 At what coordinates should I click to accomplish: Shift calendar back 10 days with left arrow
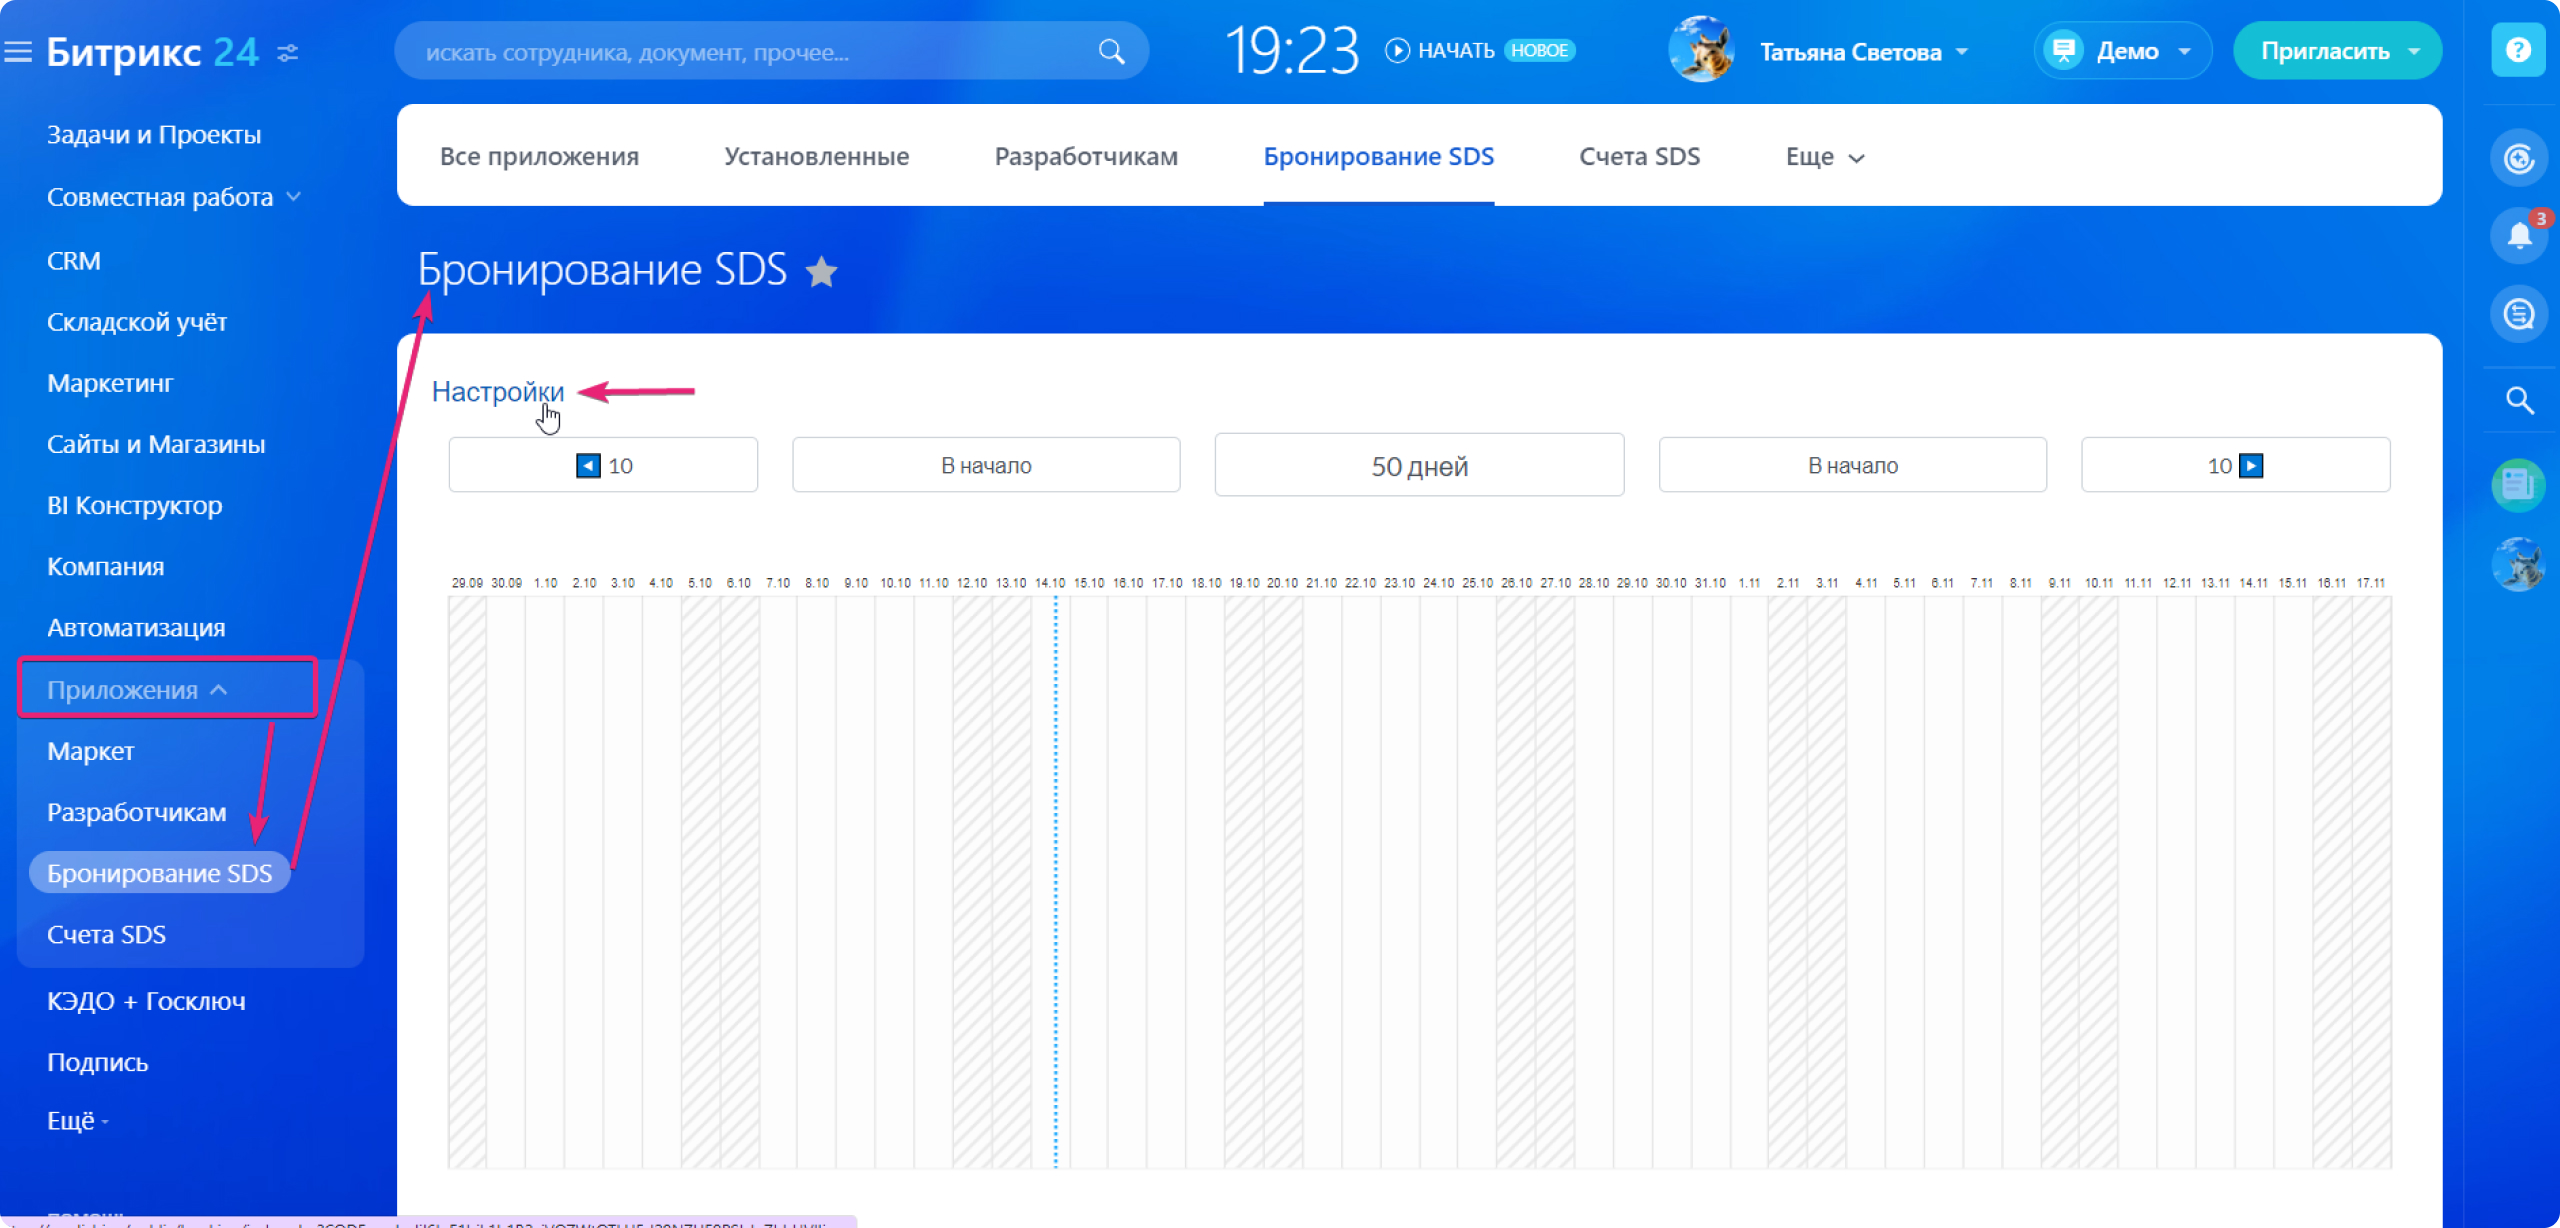[589, 466]
